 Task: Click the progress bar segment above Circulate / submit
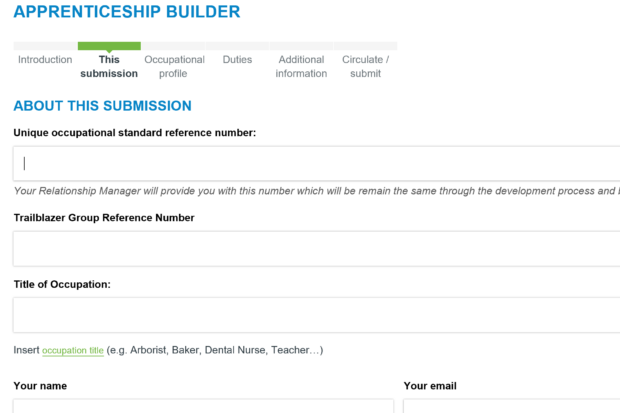pos(365,46)
